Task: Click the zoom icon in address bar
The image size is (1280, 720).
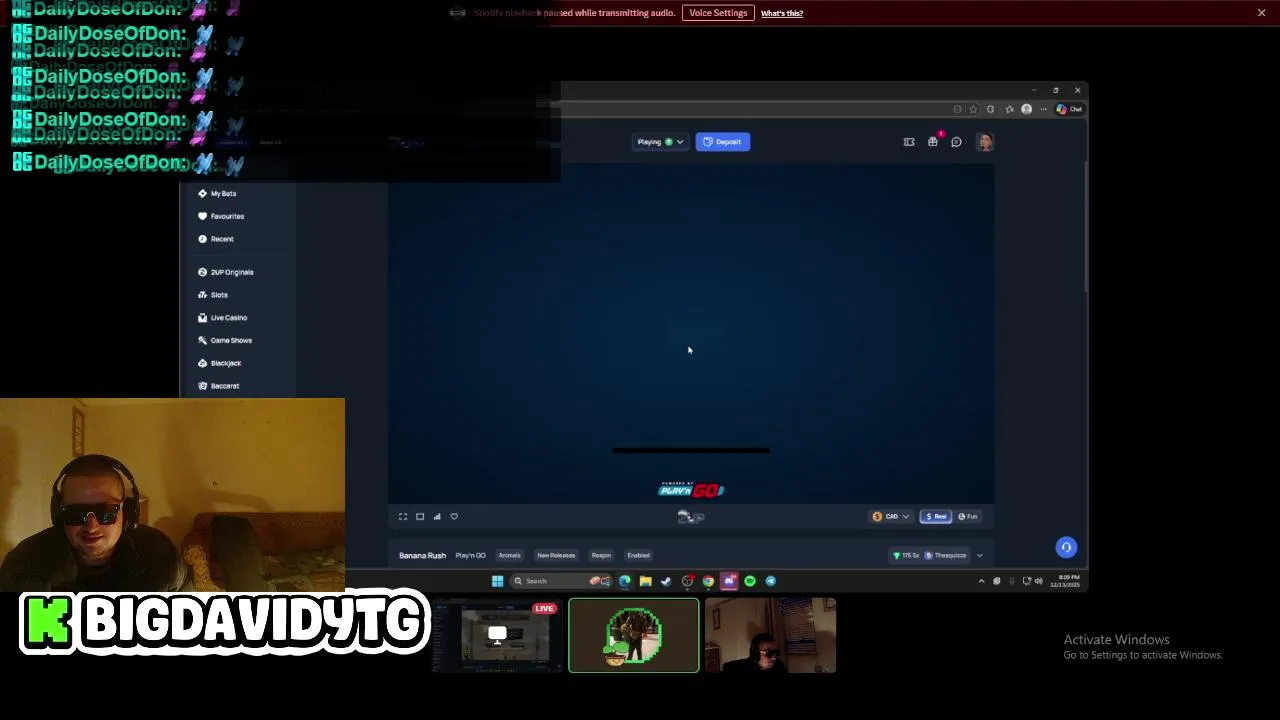Action: click(957, 109)
